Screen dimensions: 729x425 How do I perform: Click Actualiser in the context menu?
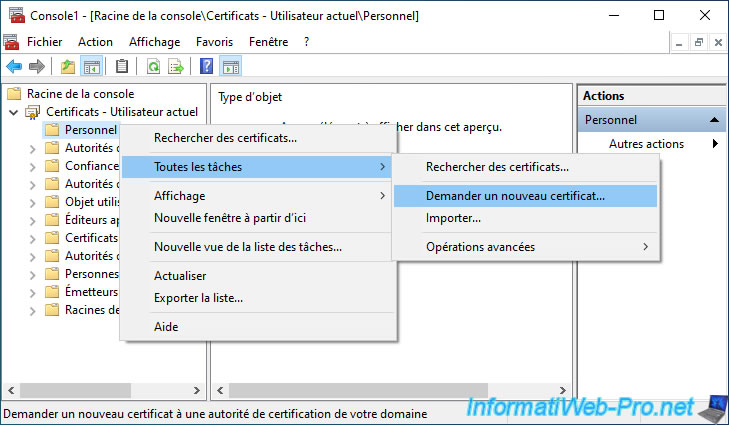180,276
